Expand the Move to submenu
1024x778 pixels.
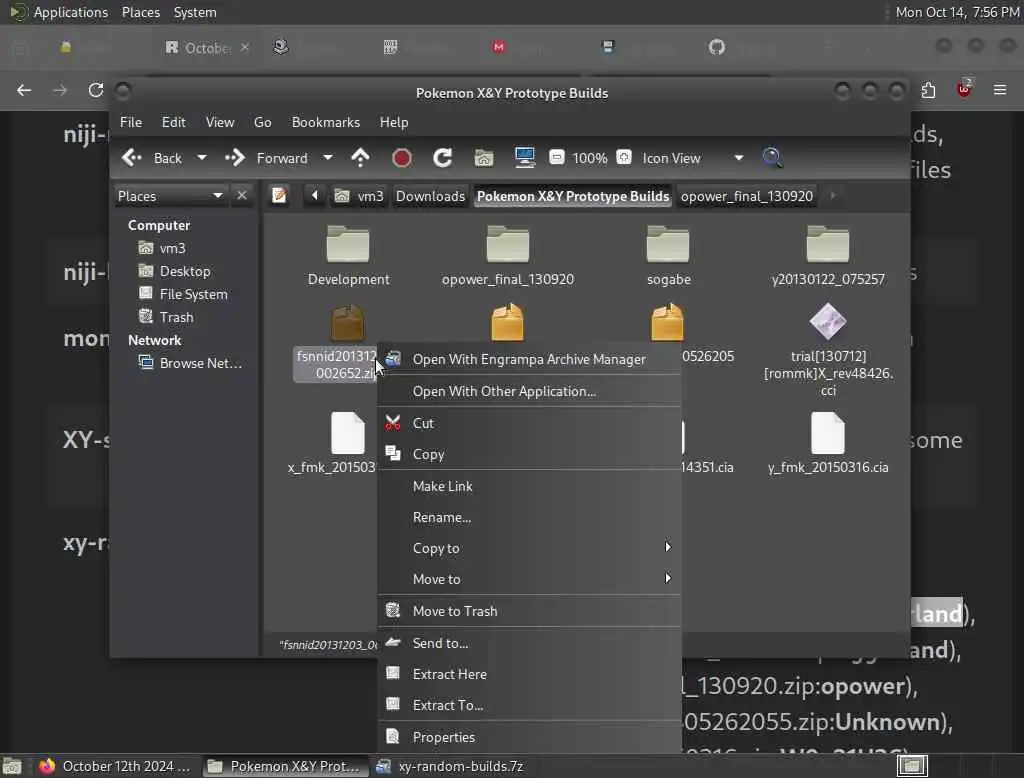point(529,579)
